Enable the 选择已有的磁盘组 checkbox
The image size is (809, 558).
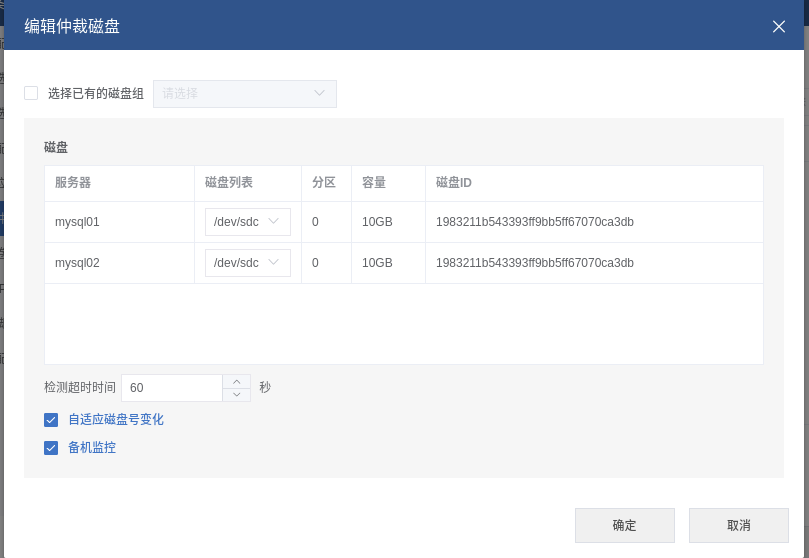31,93
